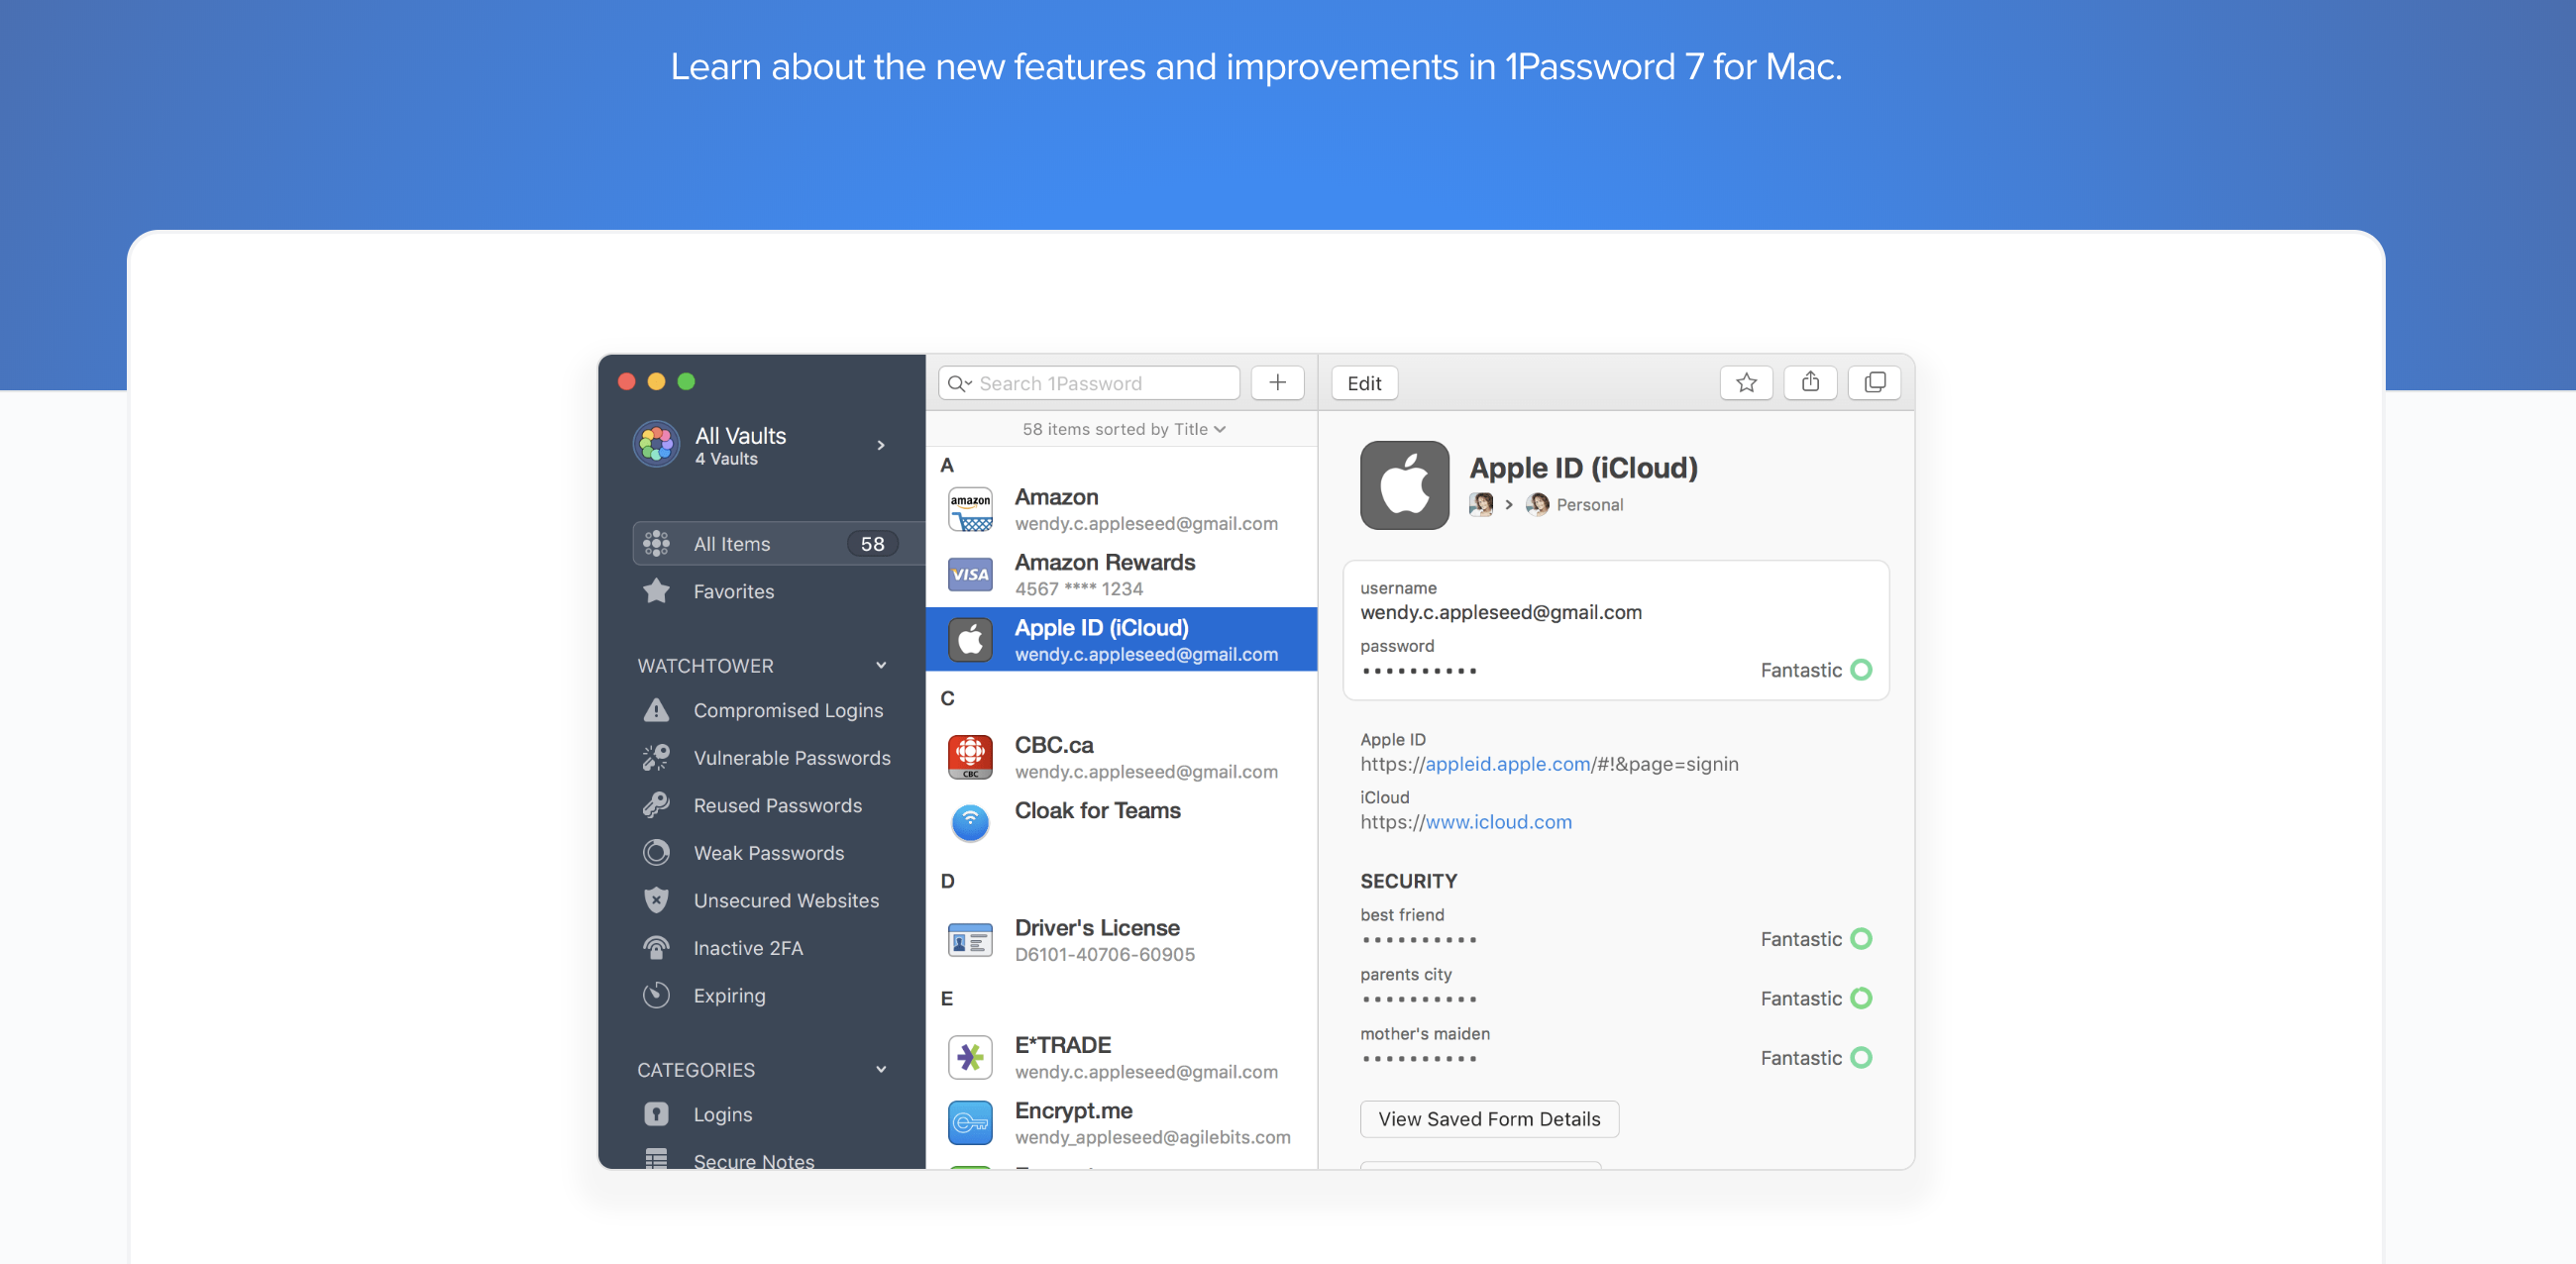Click View Saved Form Details button
Screen dimensions: 2576x1264
point(1489,1119)
